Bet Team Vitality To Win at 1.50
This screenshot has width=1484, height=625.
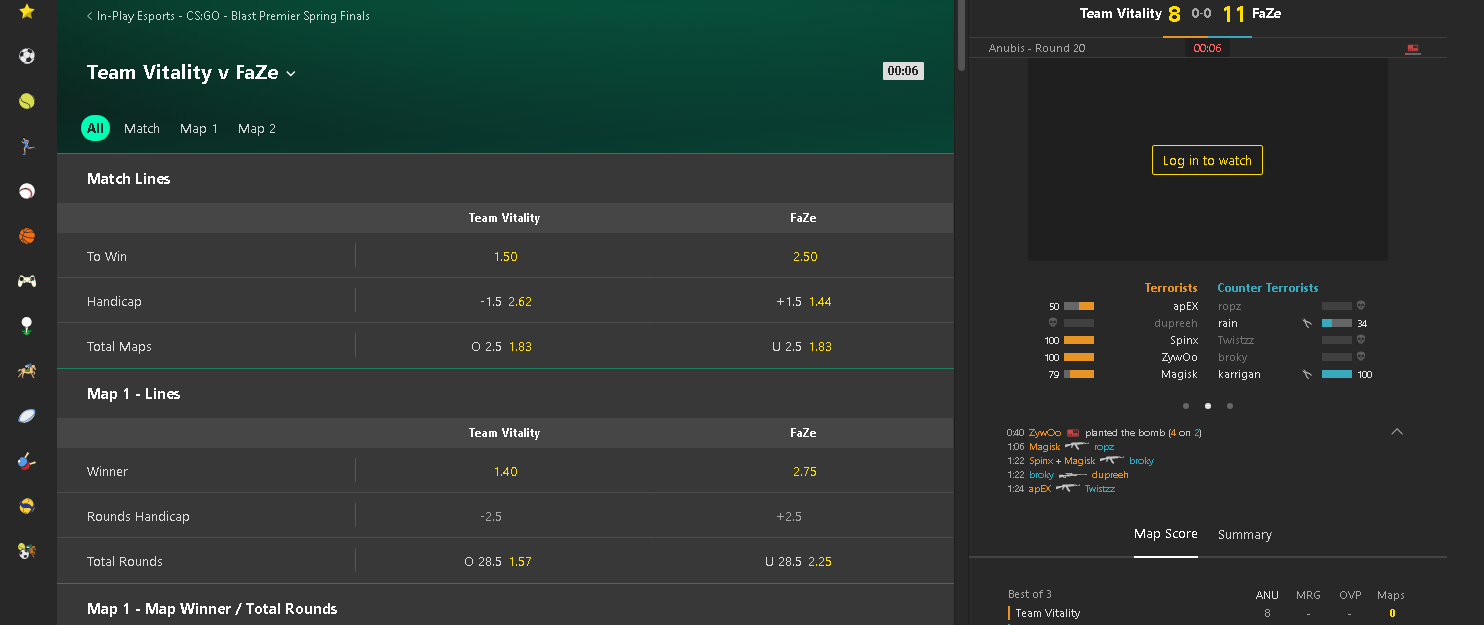click(505, 257)
